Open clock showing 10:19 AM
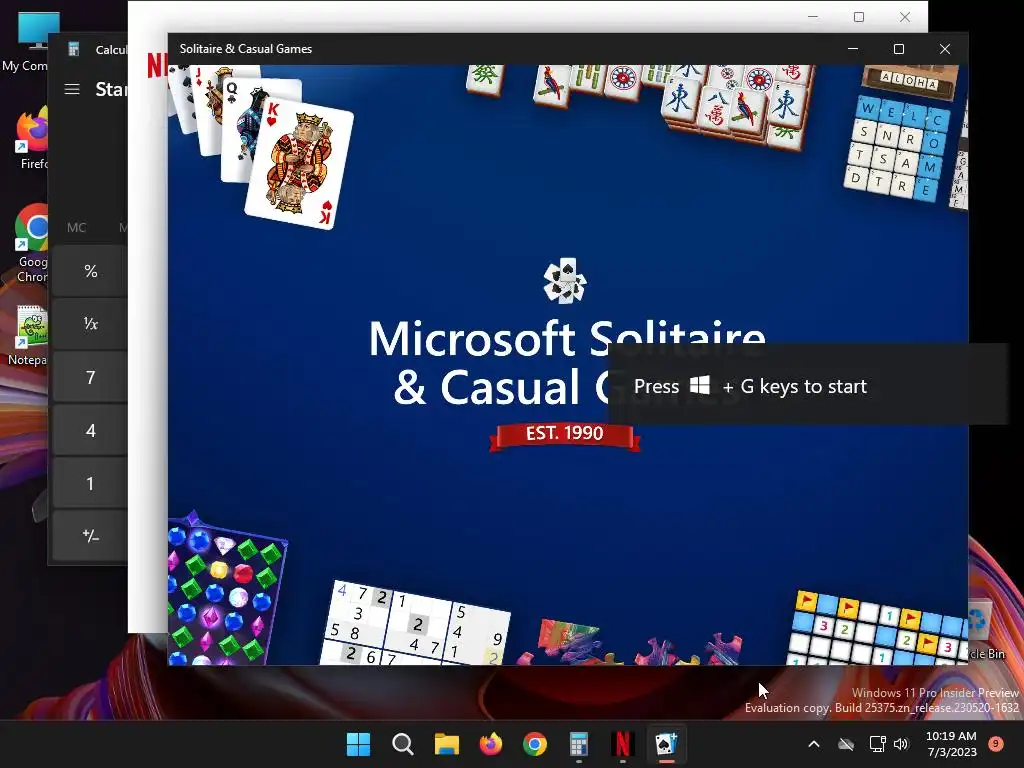Image resolution: width=1024 pixels, height=768 pixels. [x=951, y=744]
